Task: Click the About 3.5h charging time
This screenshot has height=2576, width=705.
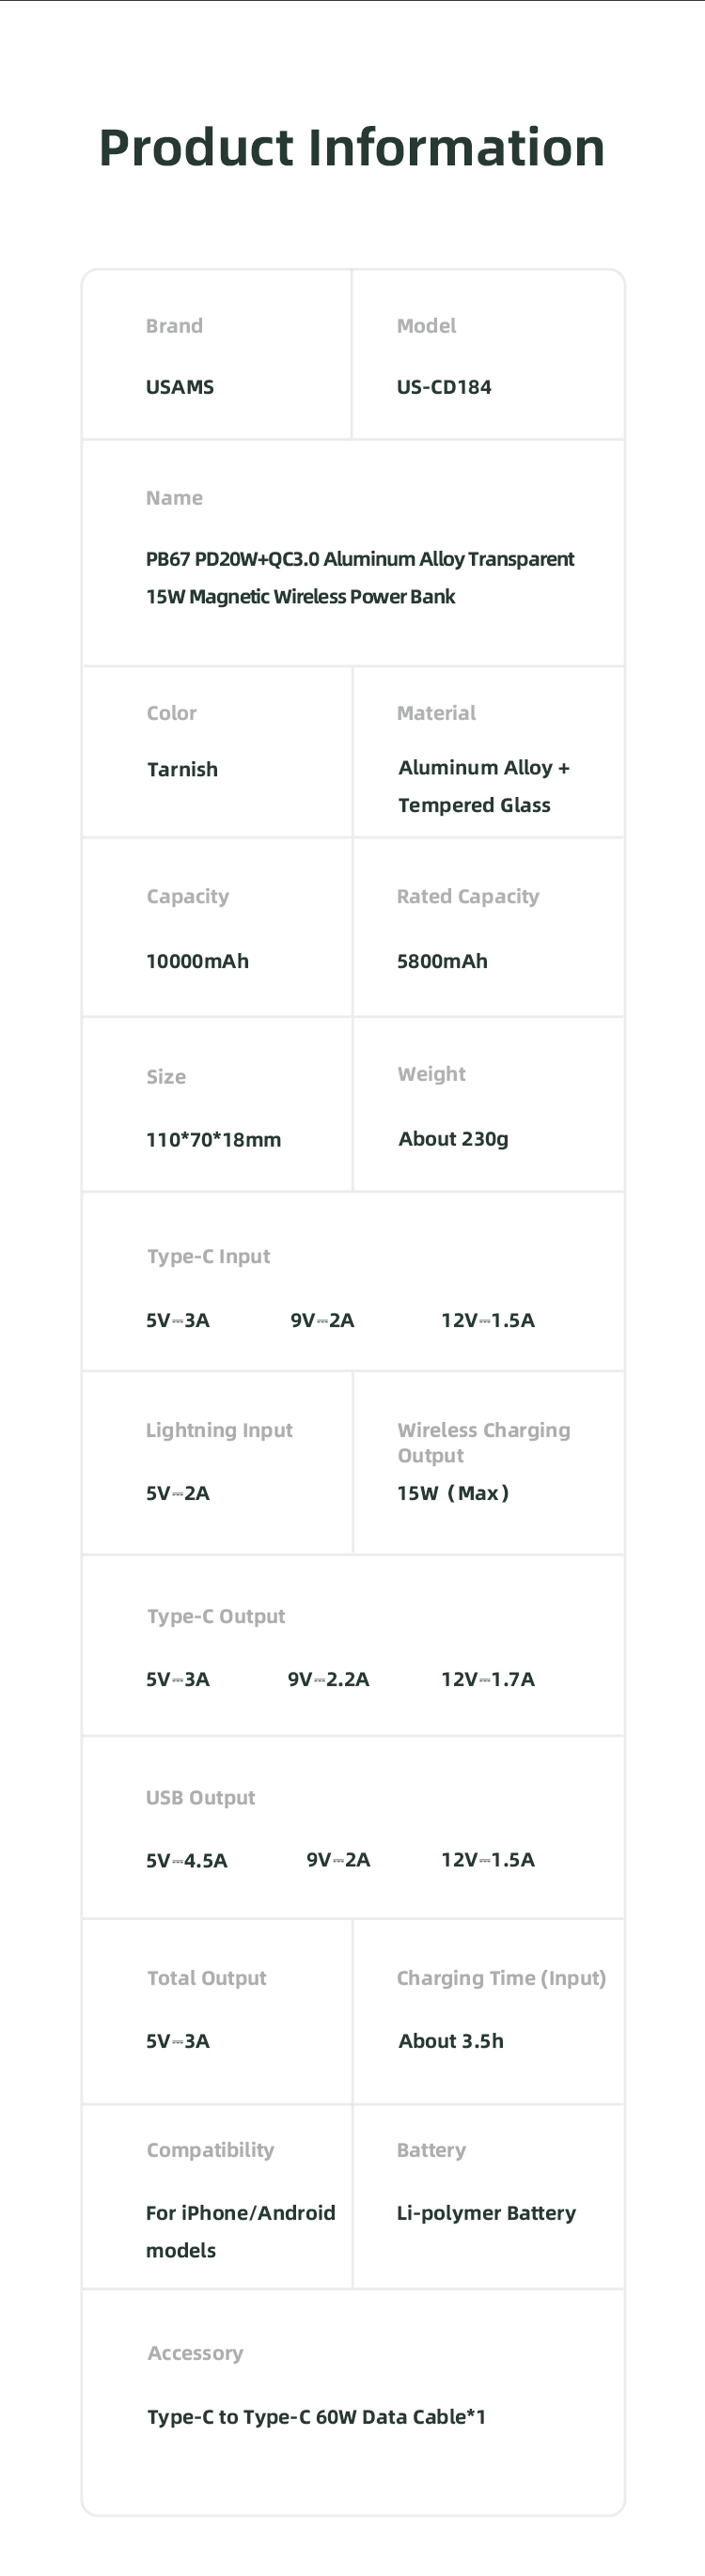Action: click(451, 2041)
